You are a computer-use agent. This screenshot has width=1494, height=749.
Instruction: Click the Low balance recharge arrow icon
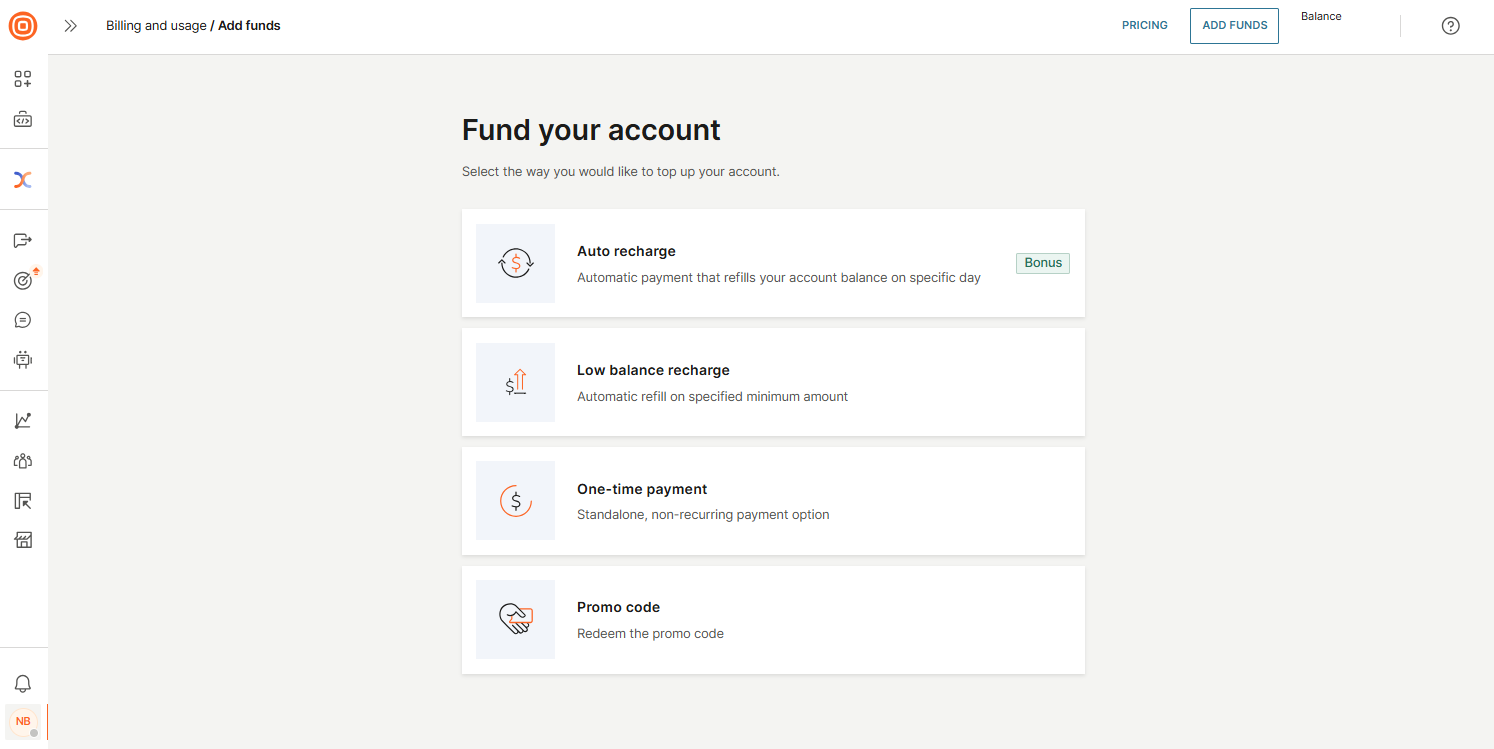(x=515, y=382)
